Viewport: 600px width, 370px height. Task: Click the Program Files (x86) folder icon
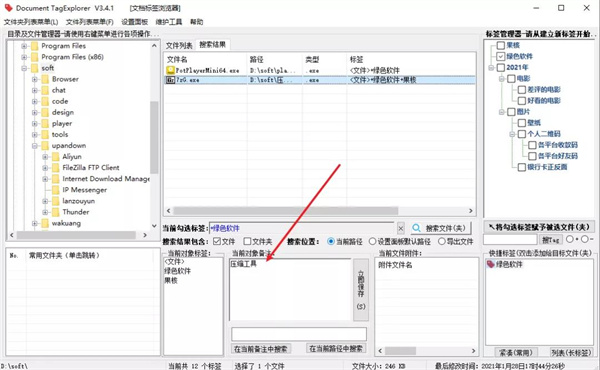click(x=35, y=57)
